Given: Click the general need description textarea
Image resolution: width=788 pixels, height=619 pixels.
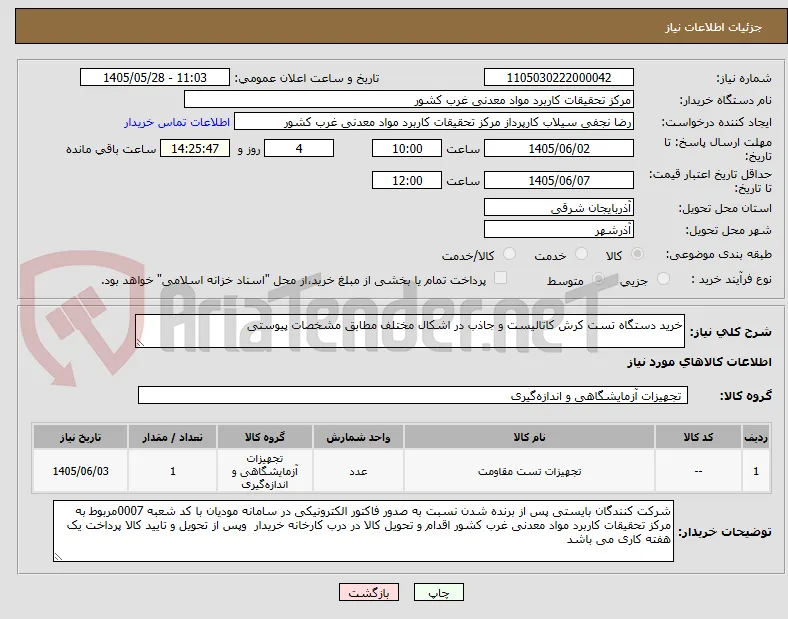Looking at the screenshot, I should click(x=410, y=331).
